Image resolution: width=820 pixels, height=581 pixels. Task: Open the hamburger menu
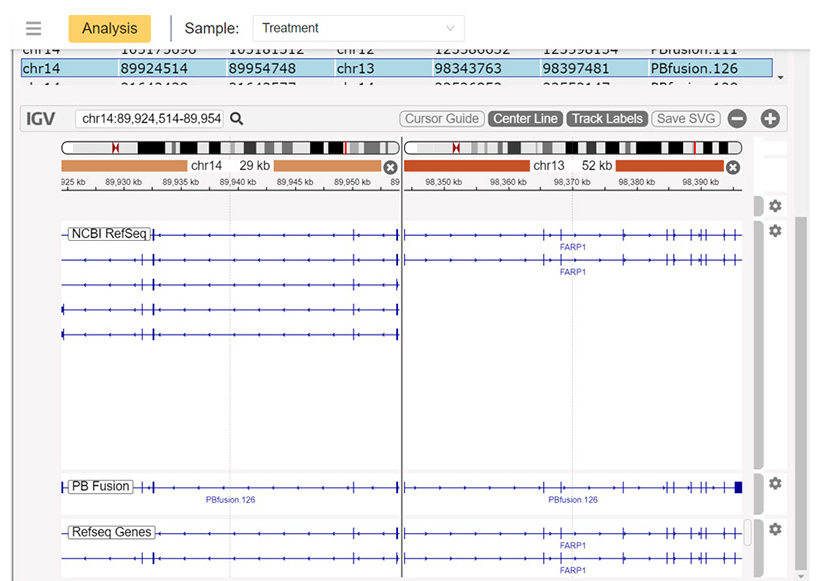pos(34,29)
